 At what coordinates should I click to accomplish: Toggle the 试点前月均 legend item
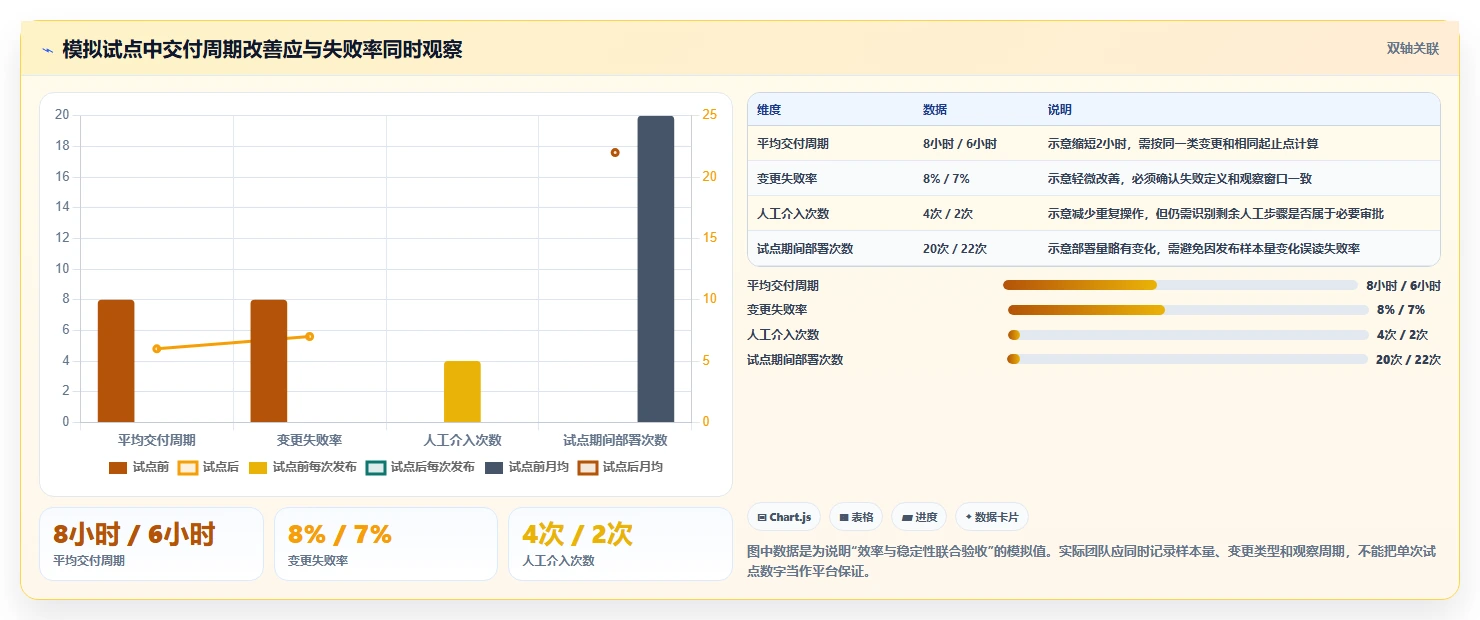526,467
